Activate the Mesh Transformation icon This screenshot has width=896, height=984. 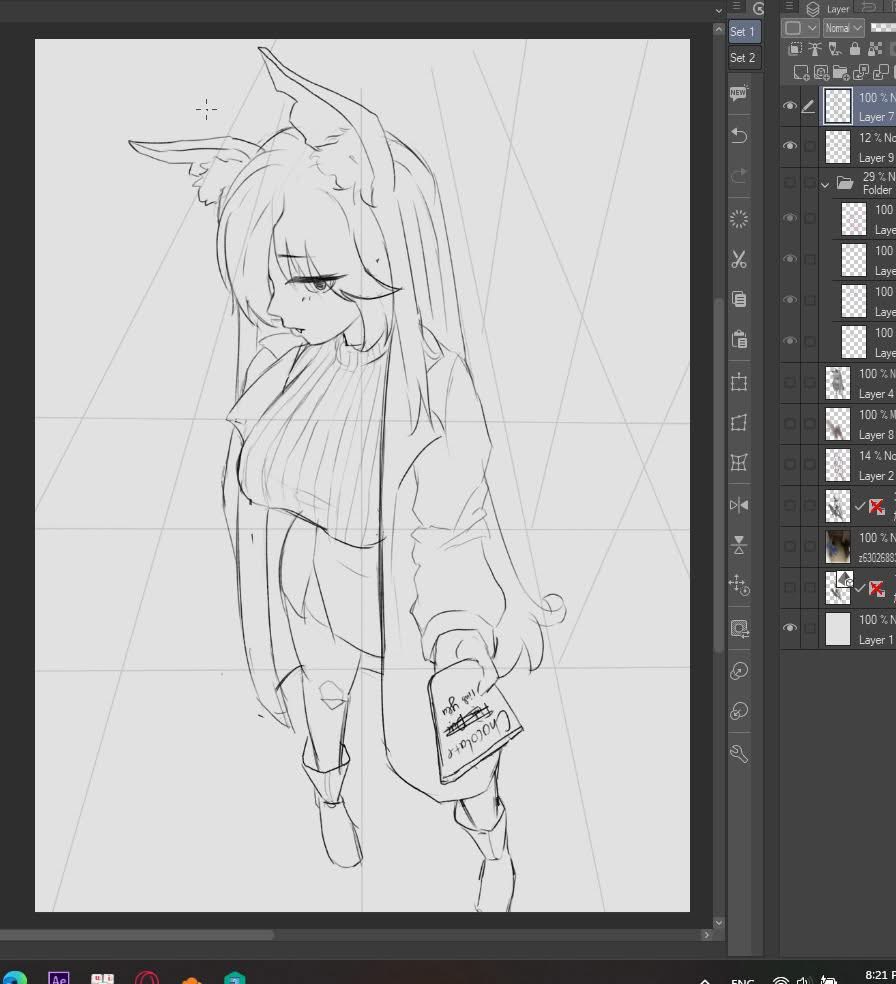coord(739,463)
